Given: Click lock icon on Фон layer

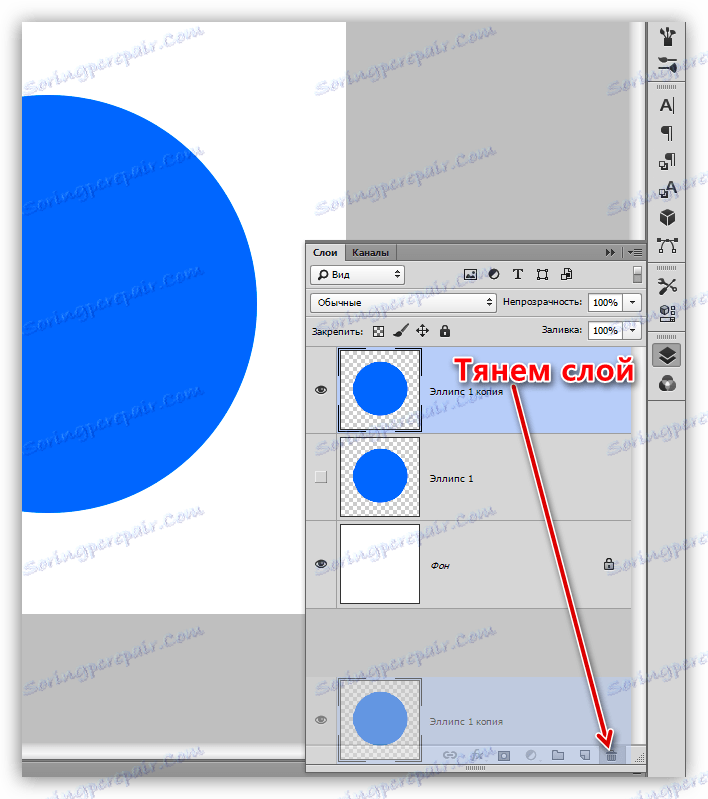Looking at the screenshot, I should tap(609, 564).
